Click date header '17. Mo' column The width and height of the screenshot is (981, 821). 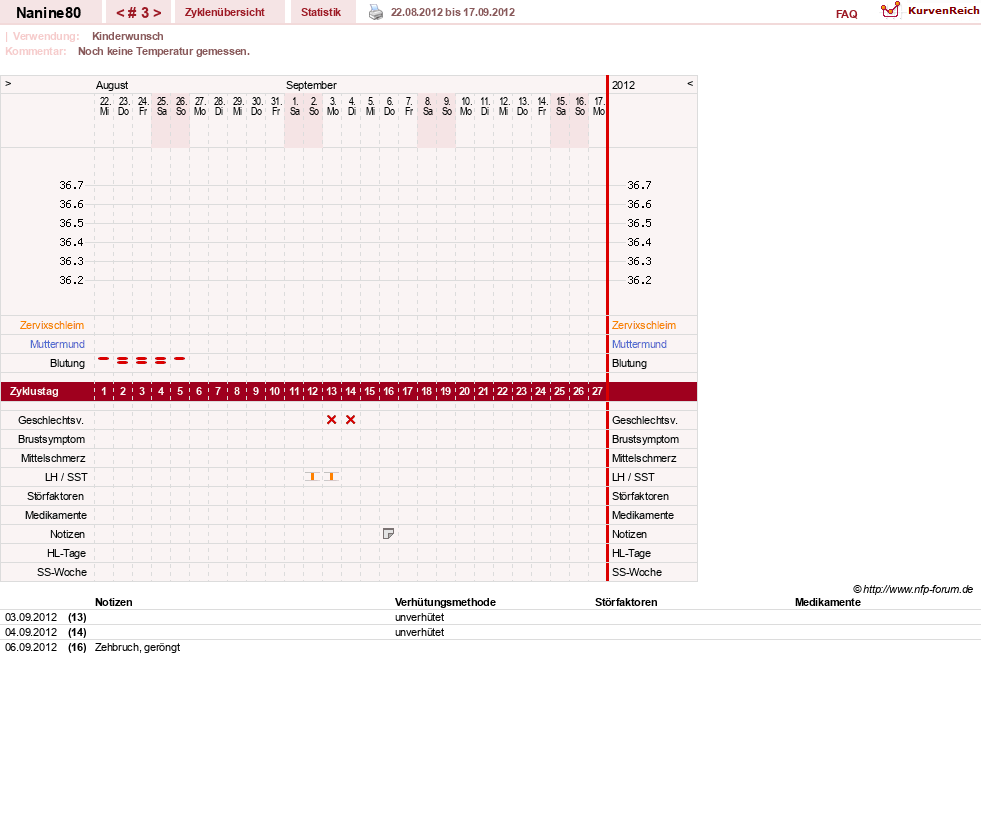599,106
